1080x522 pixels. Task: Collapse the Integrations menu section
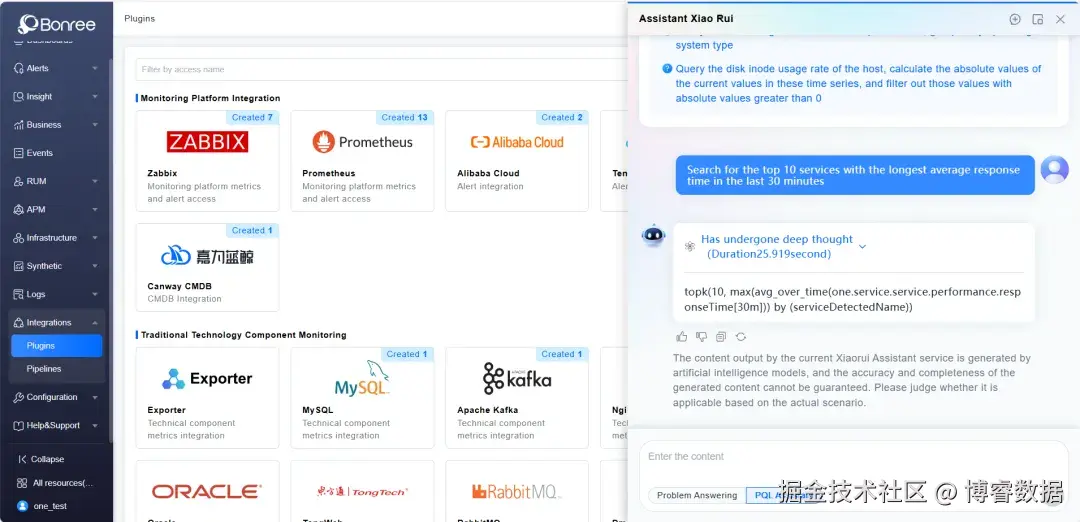(x=94, y=322)
